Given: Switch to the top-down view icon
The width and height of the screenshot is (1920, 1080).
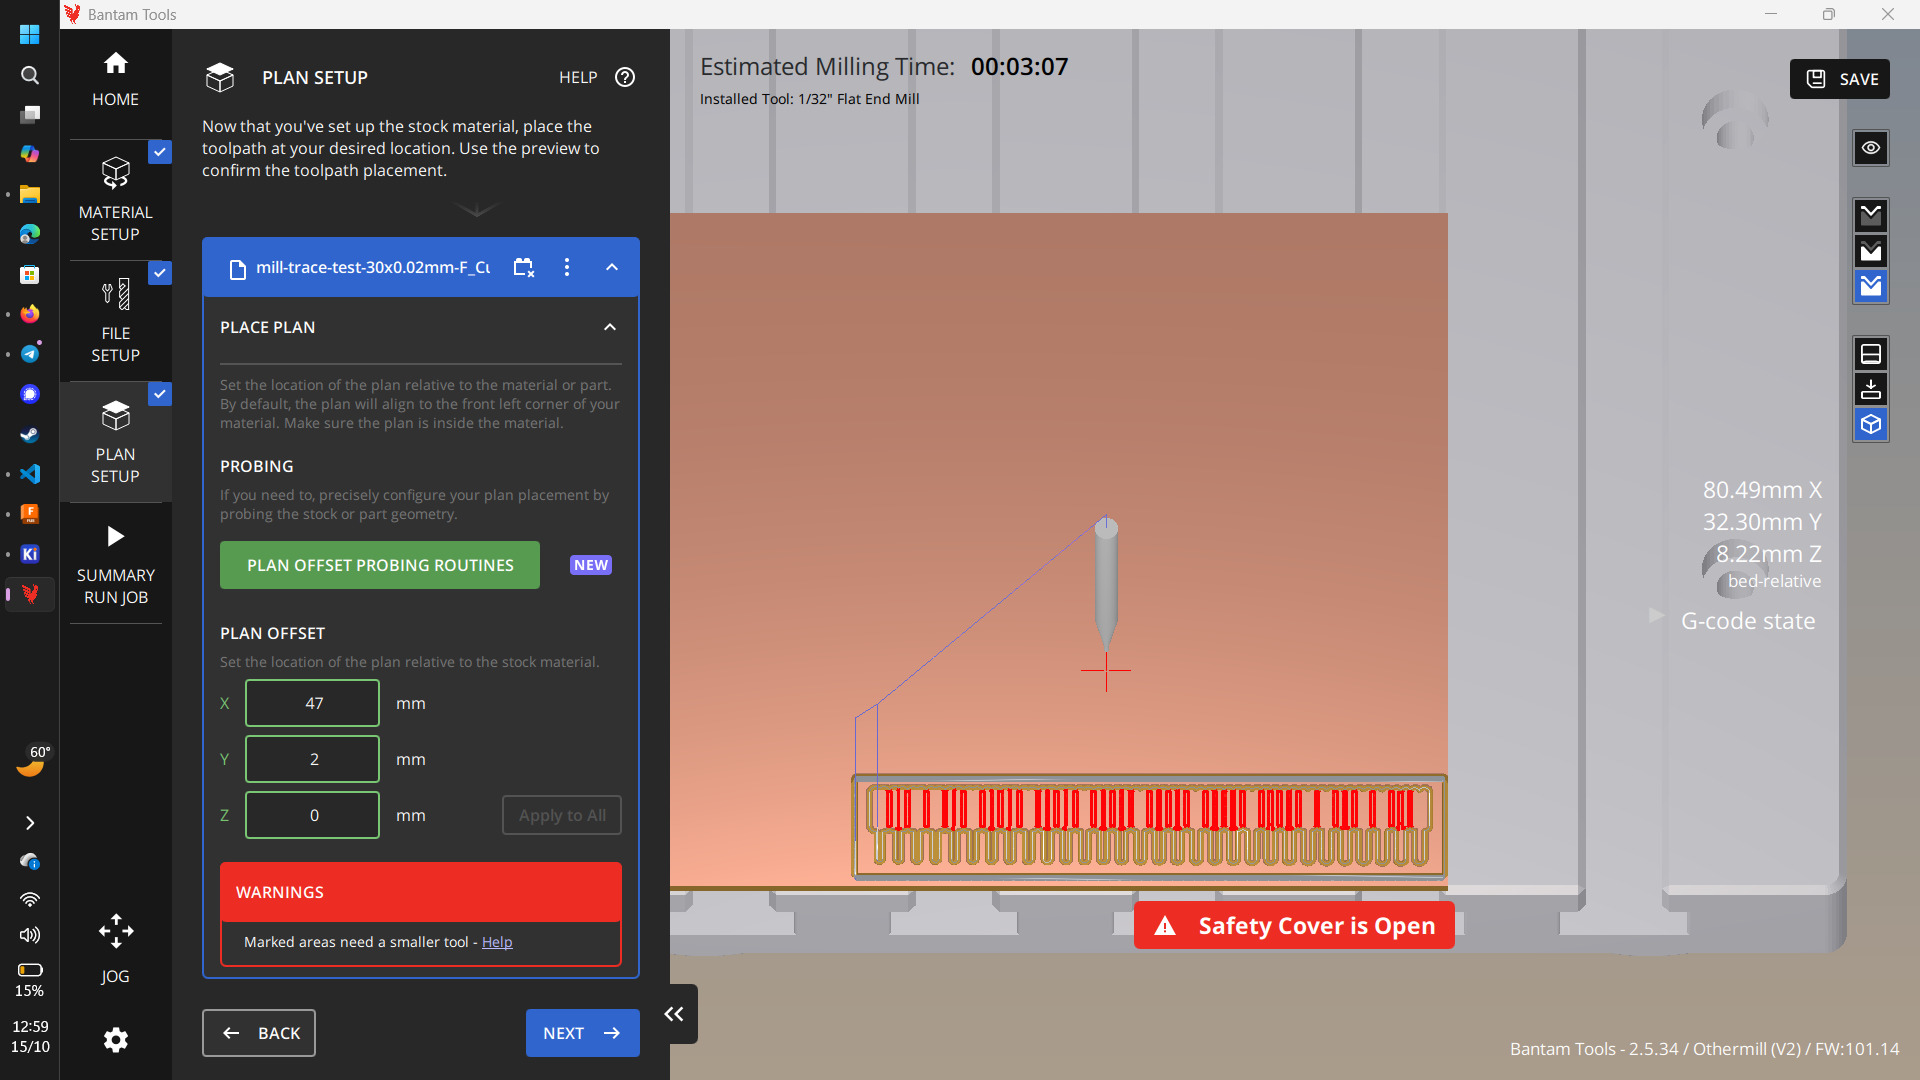Looking at the screenshot, I should (x=1871, y=389).
